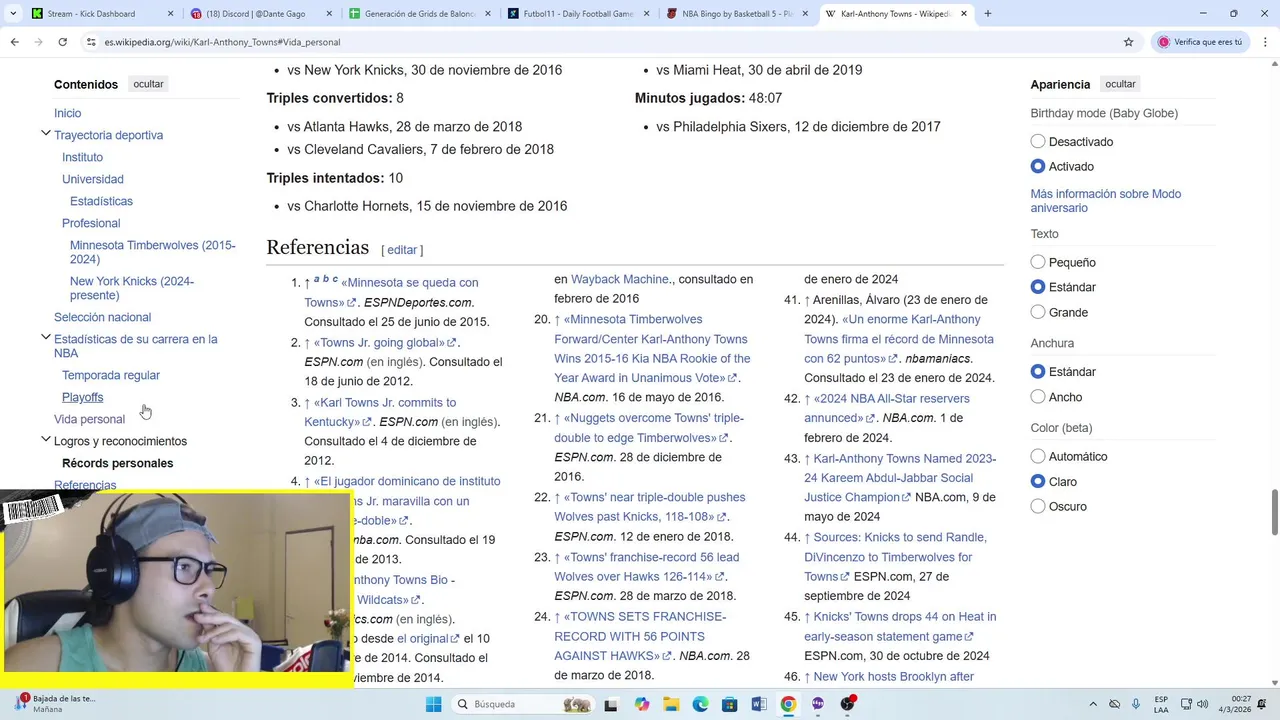Choose the Claro color mode
Screen dimensions: 1280x720
pos(1038,481)
